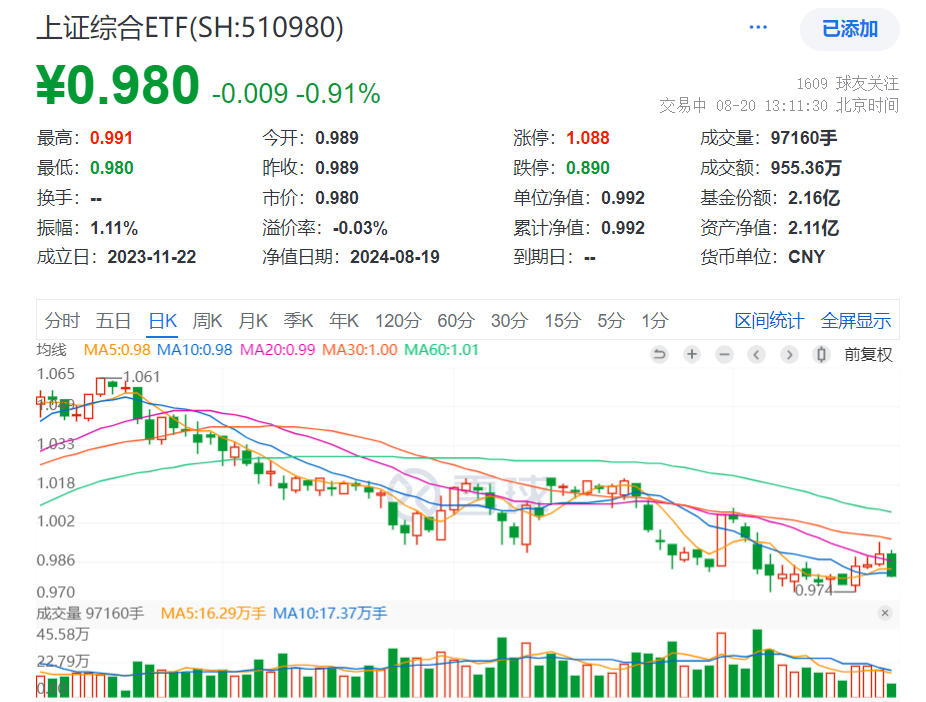
Task: Click the MA20:0.99 moving average label
Action: (278, 350)
